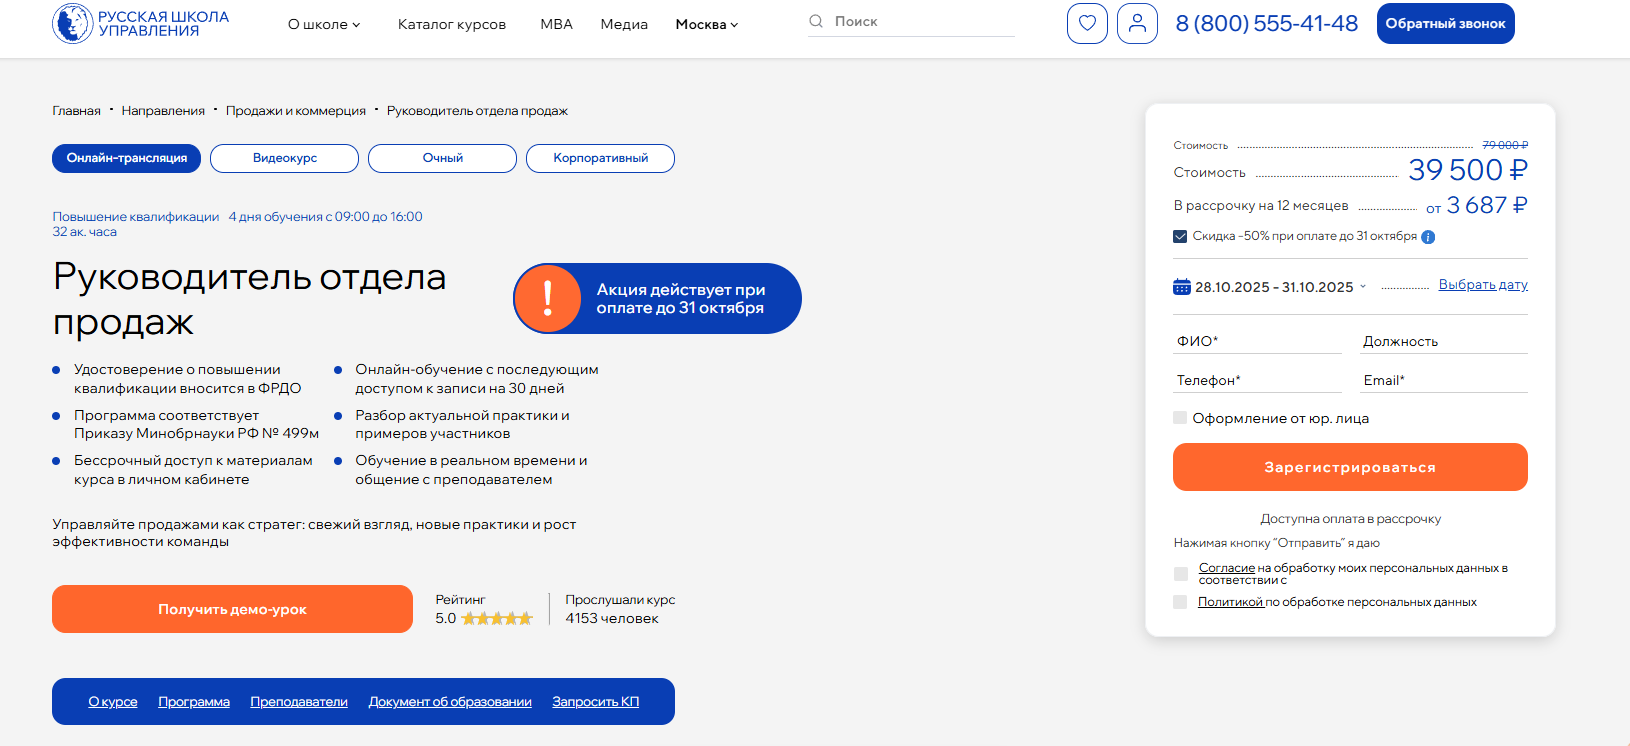Open the Каталог курсов menu item
1630x746 pixels.
point(452,24)
